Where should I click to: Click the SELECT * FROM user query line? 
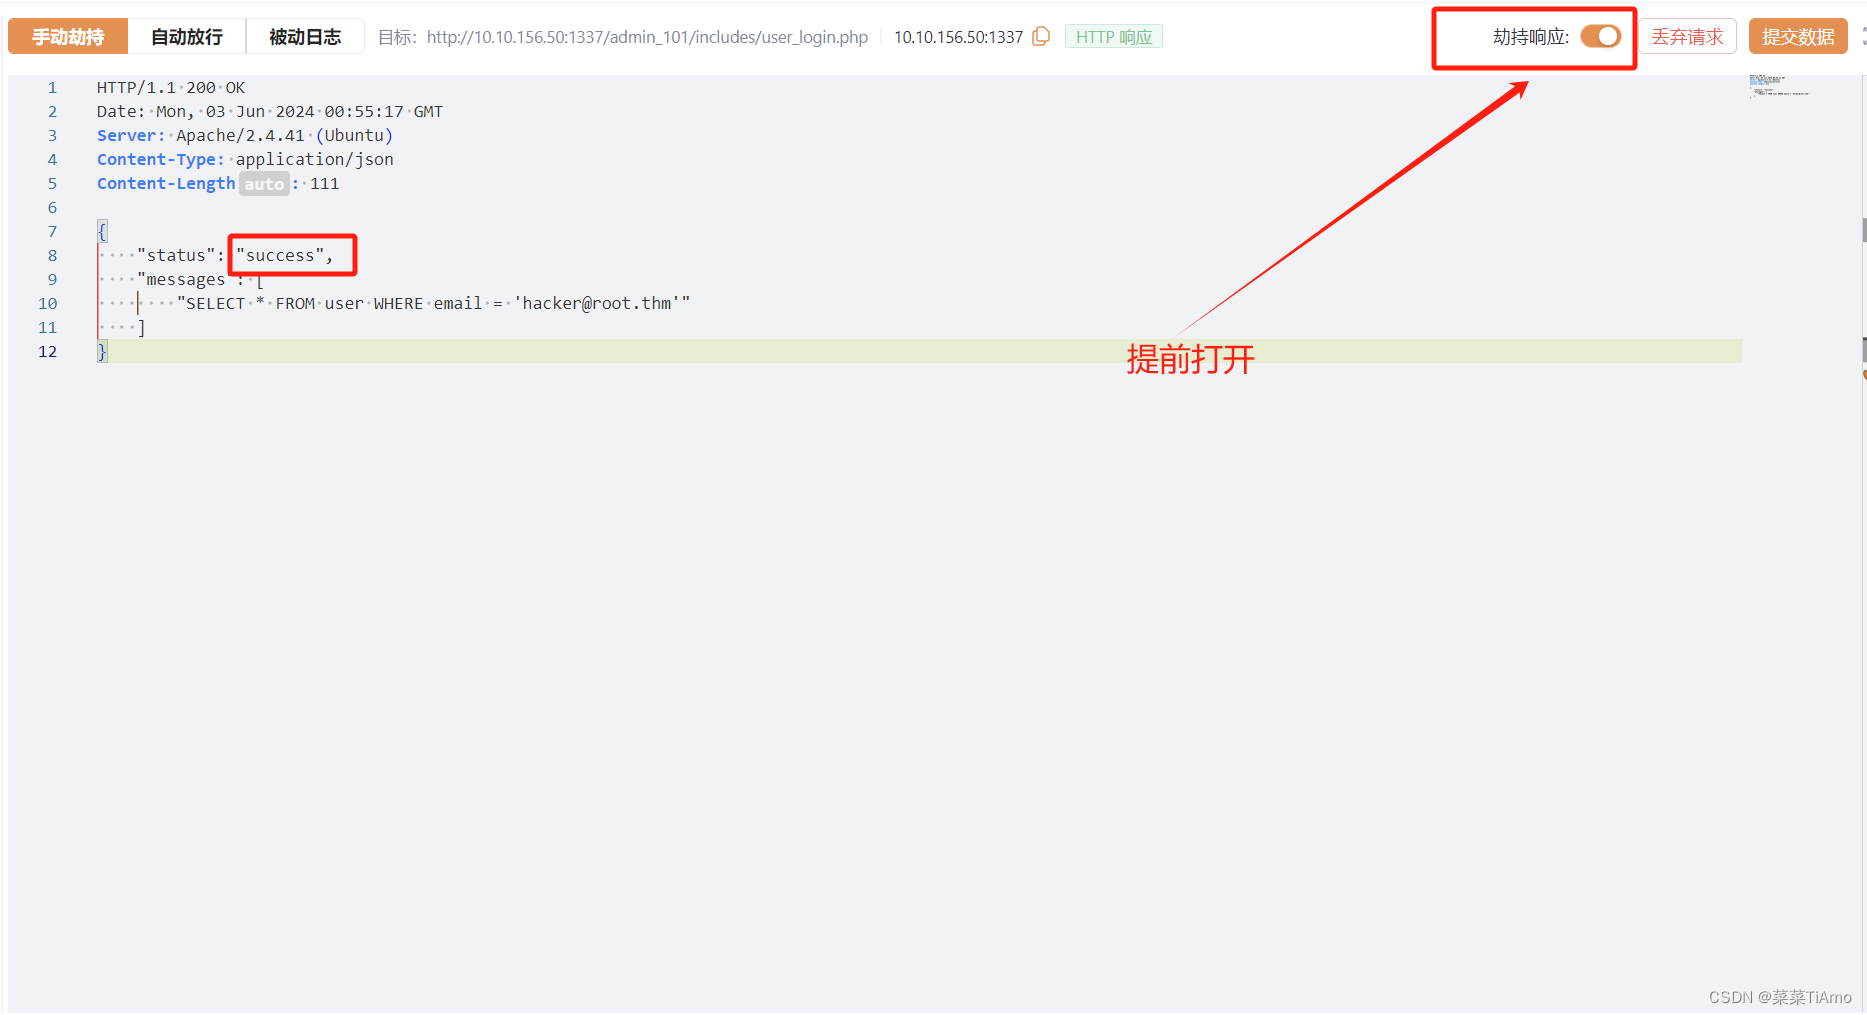tap(433, 304)
